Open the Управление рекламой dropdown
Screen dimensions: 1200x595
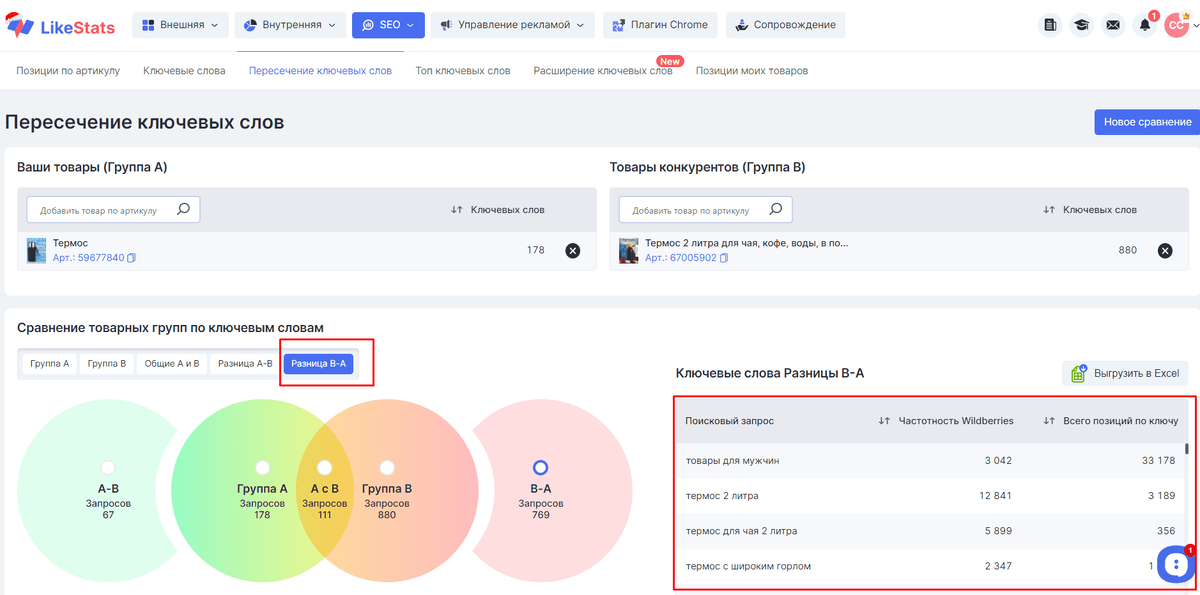coord(512,24)
